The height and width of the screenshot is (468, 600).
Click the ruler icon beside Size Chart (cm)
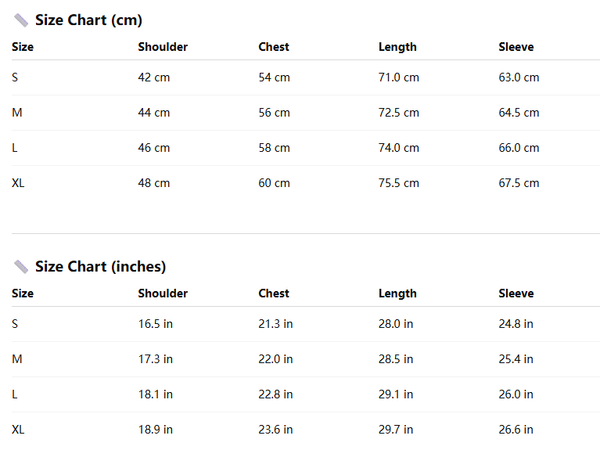[21, 20]
